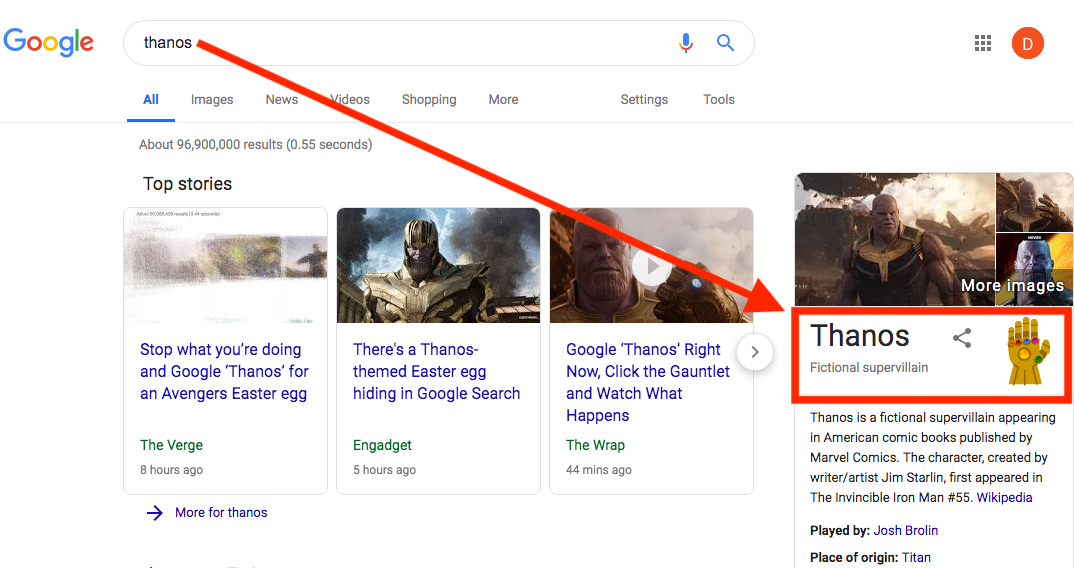Image resolution: width=1074 pixels, height=568 pixels.
Task: Click the search box containing thanos
Action: 400,43
